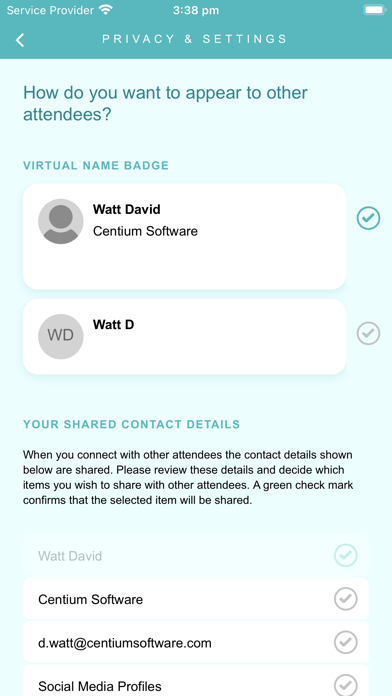The height and width of the screenshot is (696, 392).
Task: Tap the battery icon in status bar
Action: [375, 10]
